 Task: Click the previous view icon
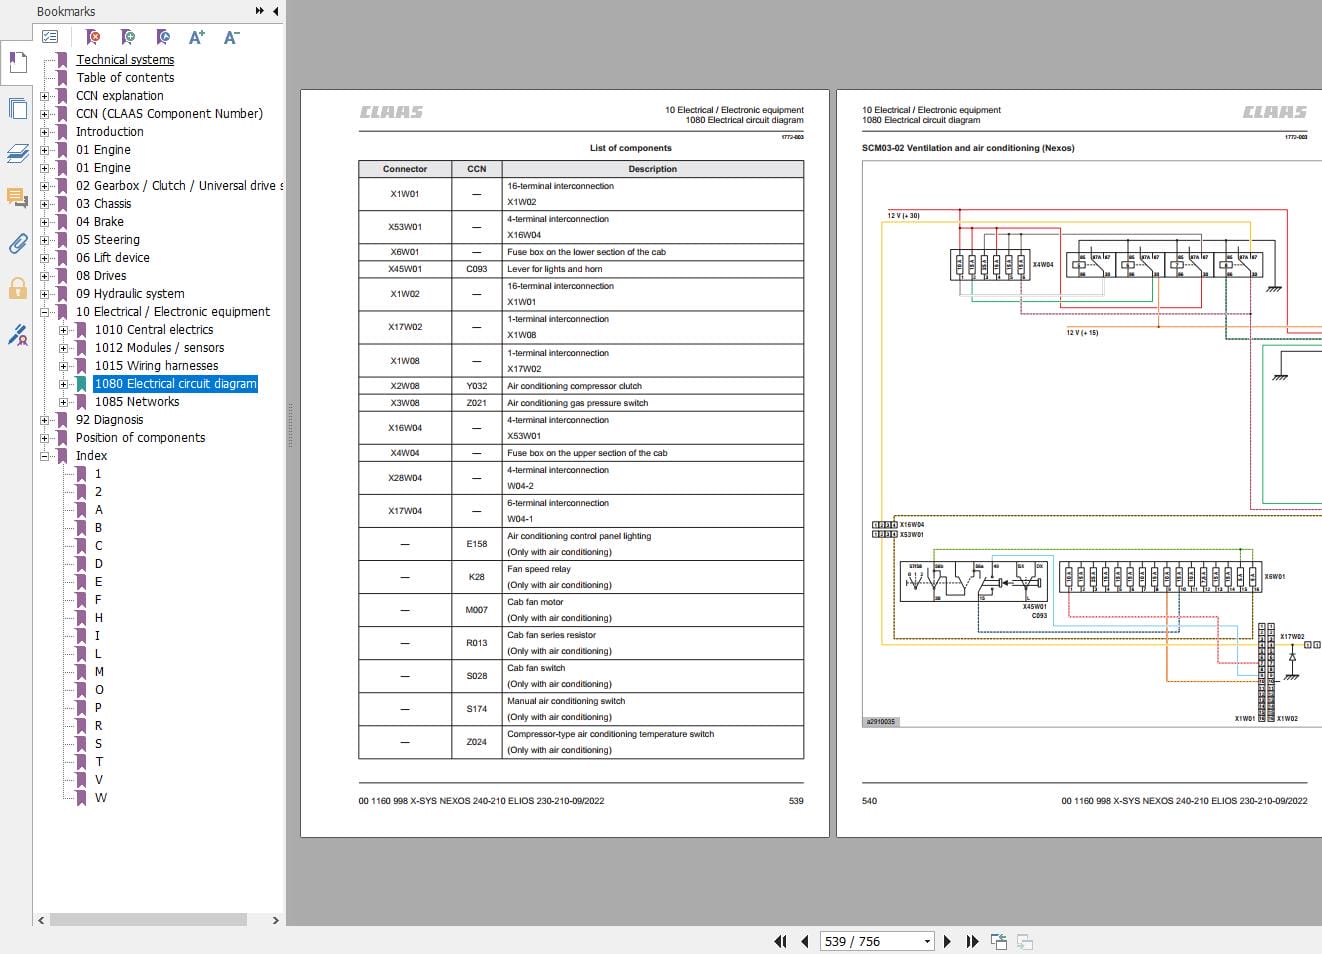[998, 941]
